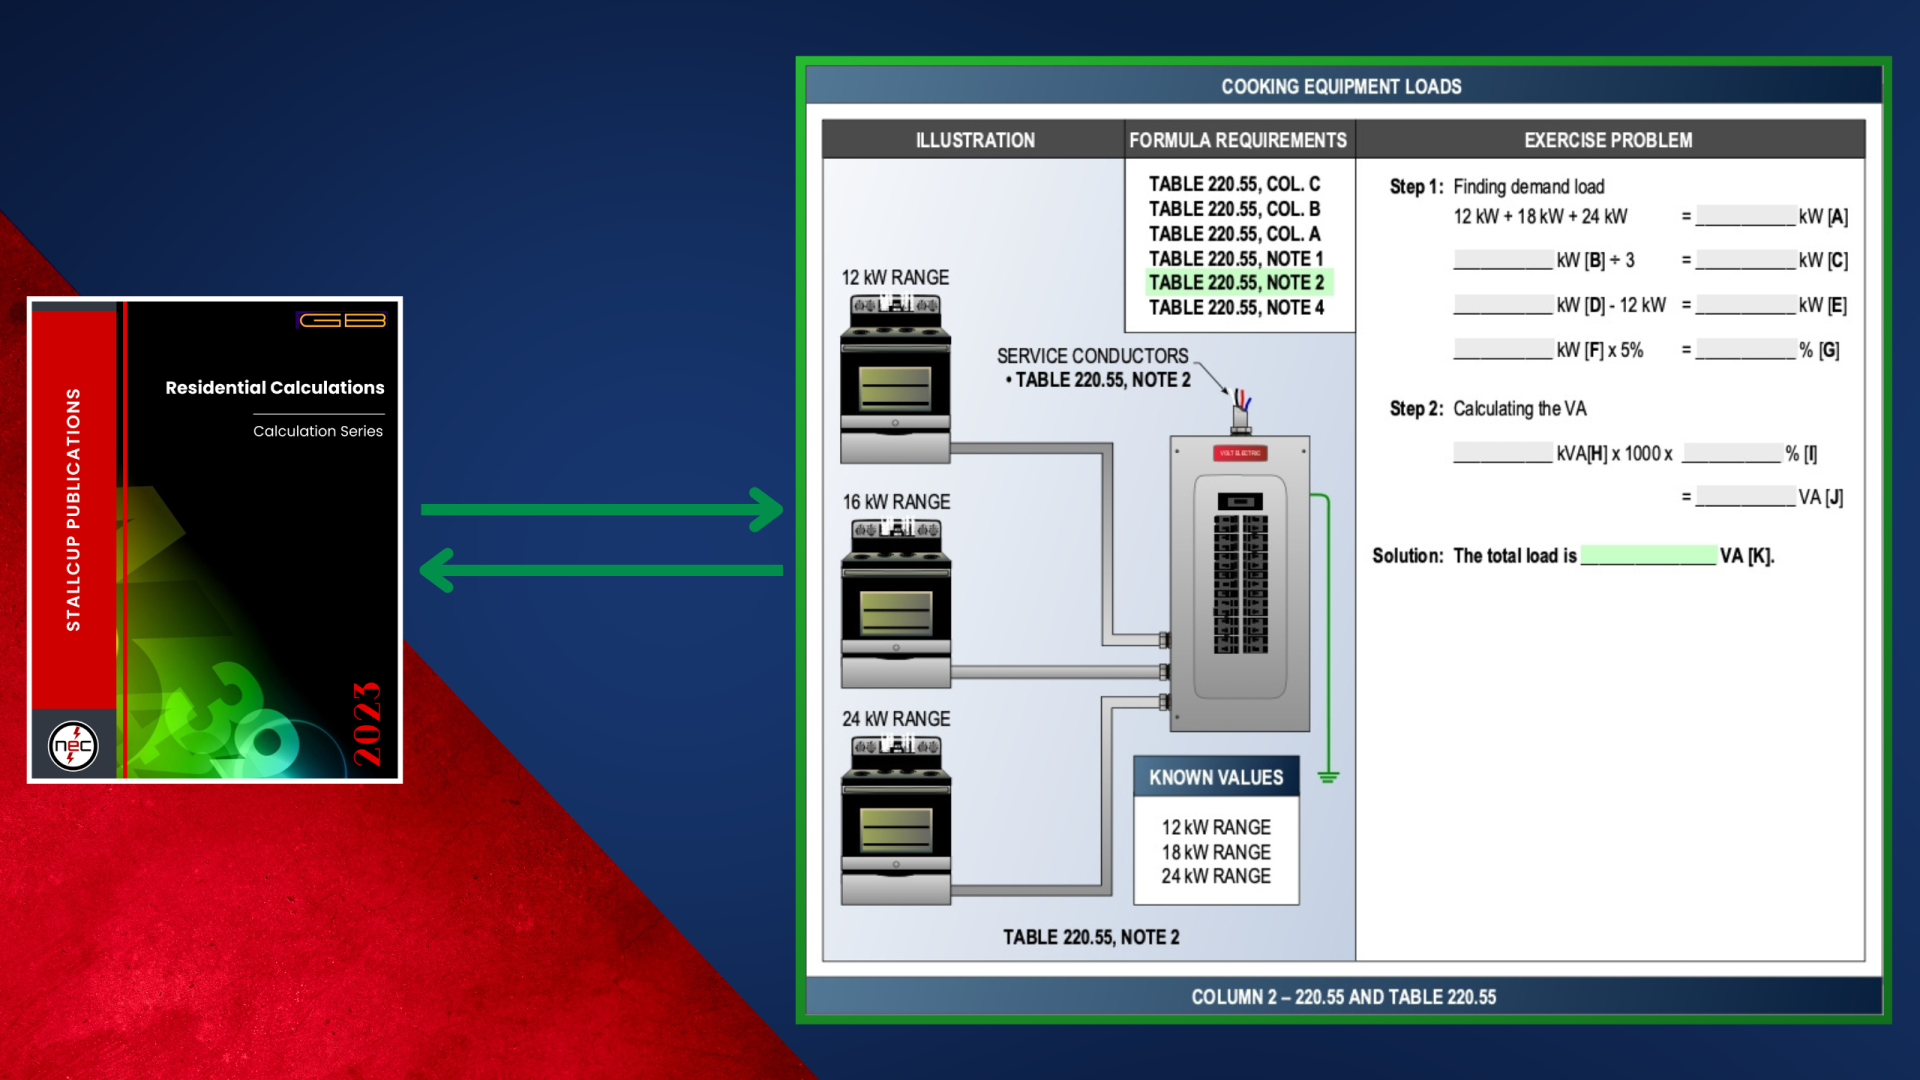Image resolution: width=1920 pixels, height=1080 pixels.
Task: Click the Residential Calculations book cover
Action: (x=214, y=540)
